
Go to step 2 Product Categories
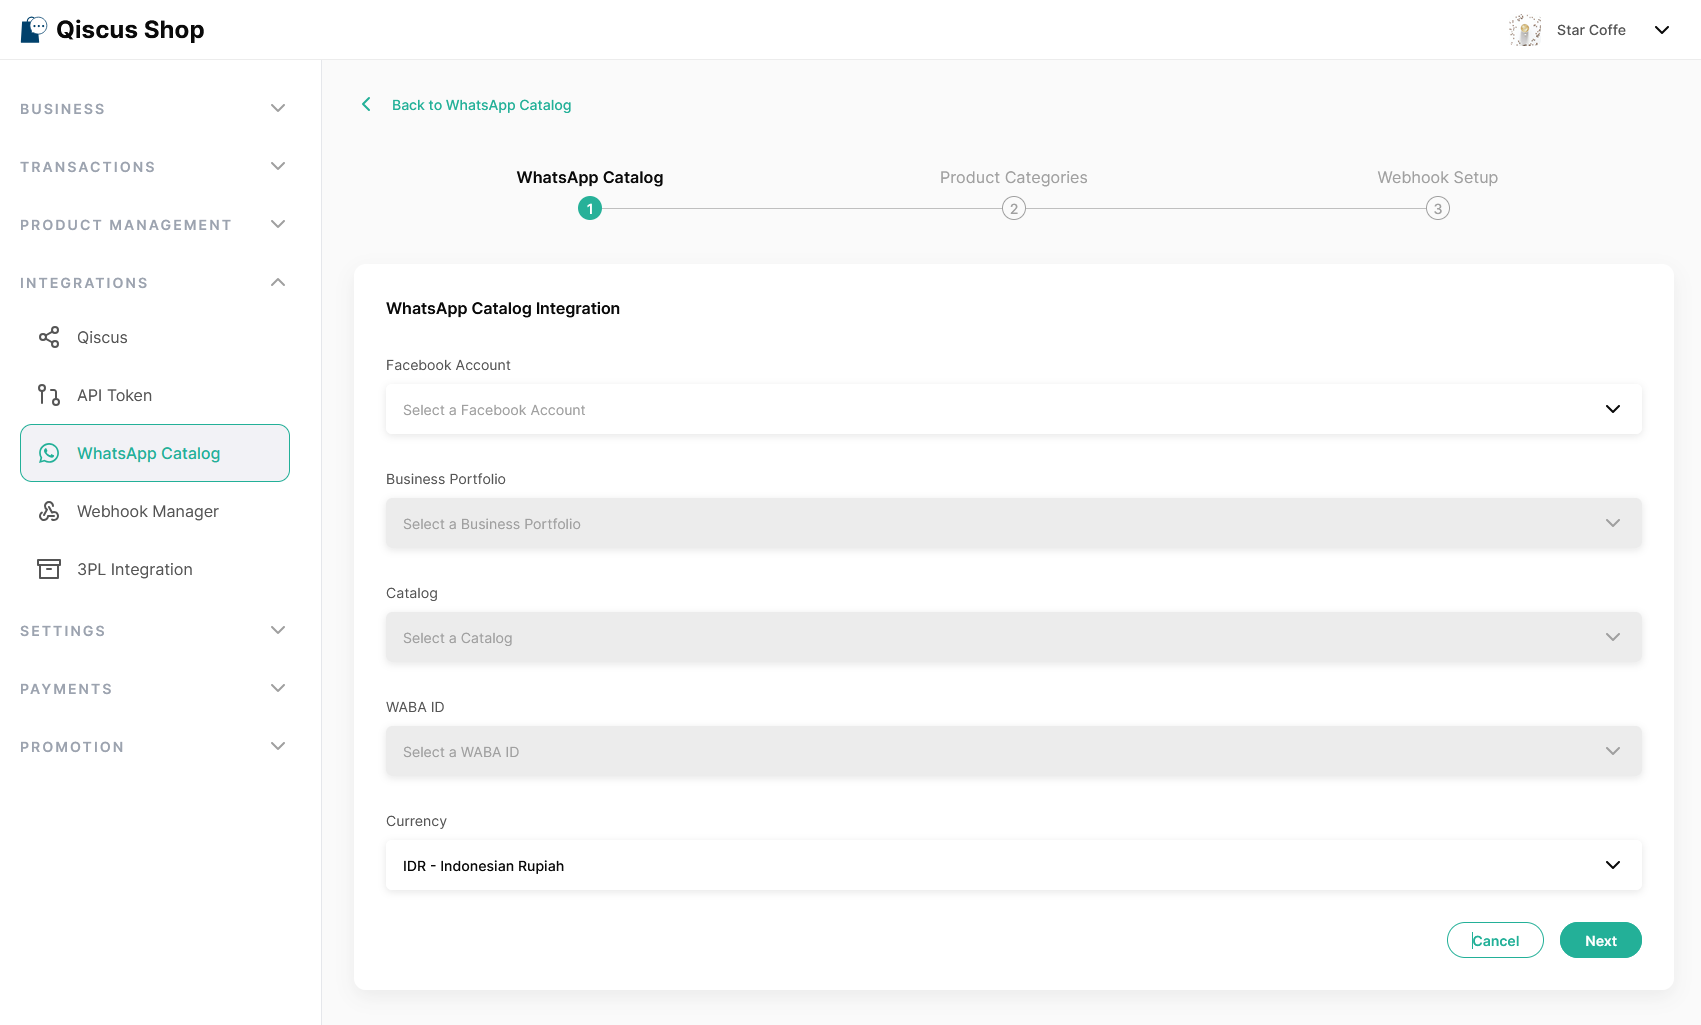pyautogui.click(x=1013, y=209)
